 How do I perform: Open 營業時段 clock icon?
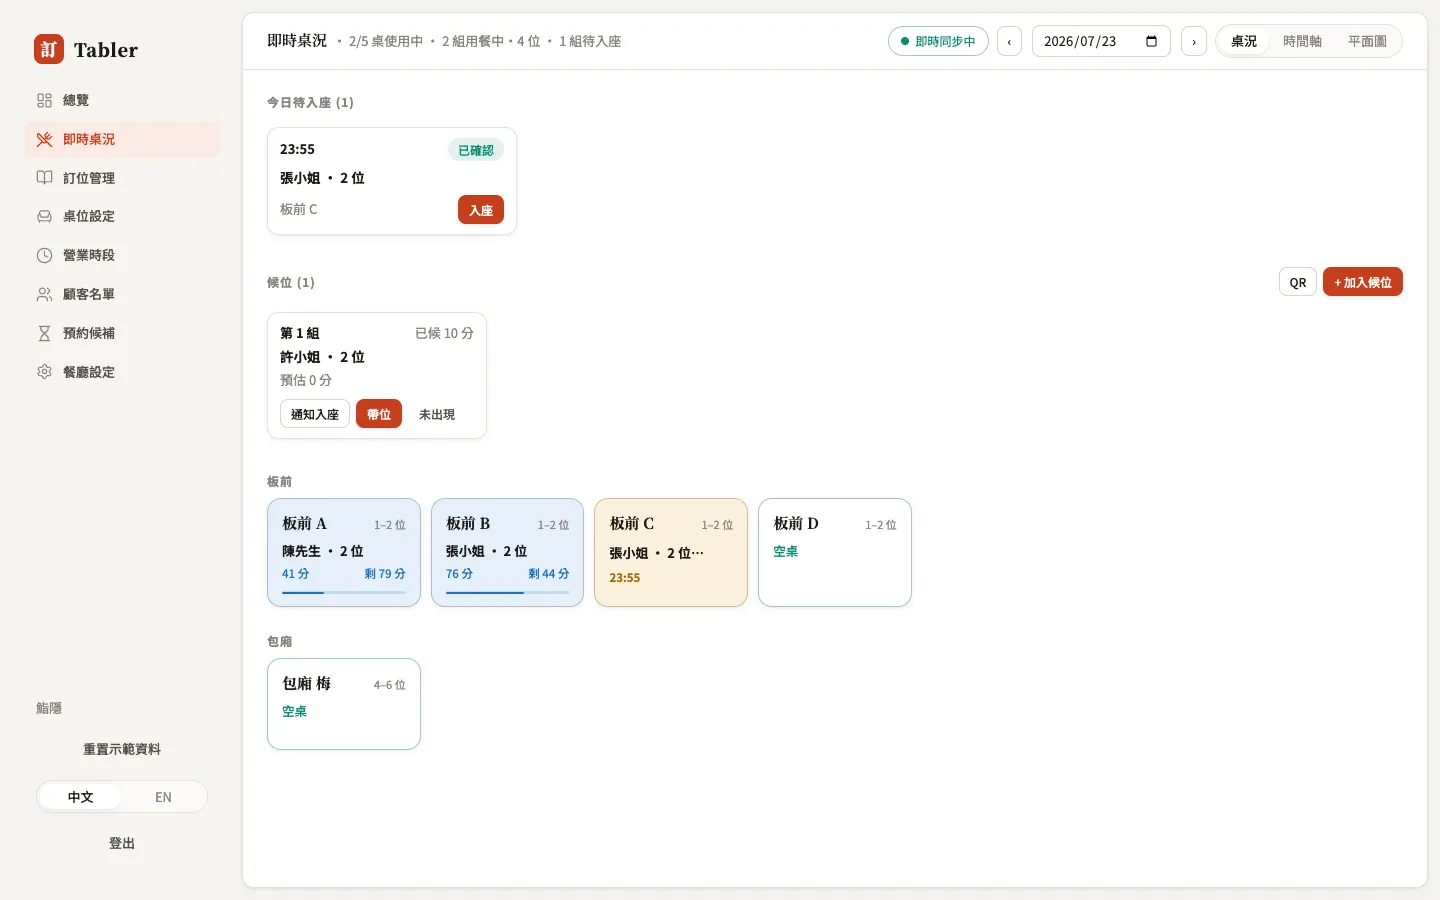tap(44, 255)
